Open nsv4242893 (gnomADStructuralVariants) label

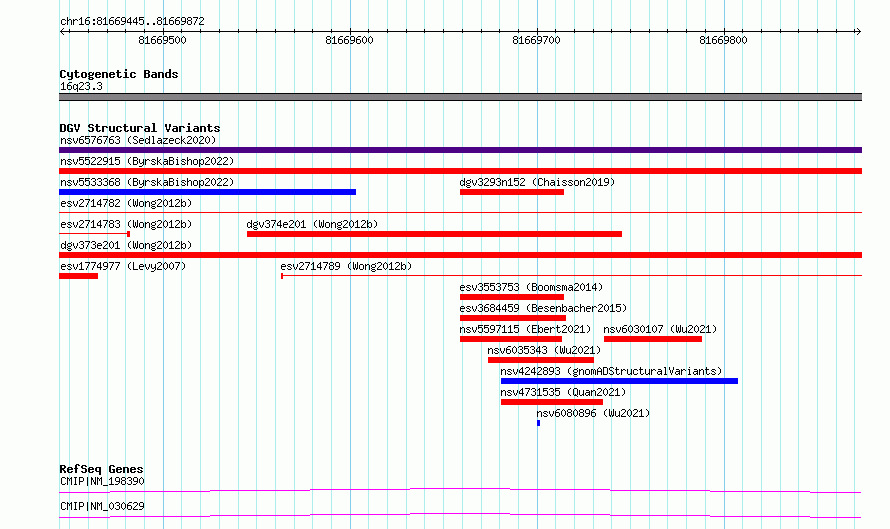[611, 371]
